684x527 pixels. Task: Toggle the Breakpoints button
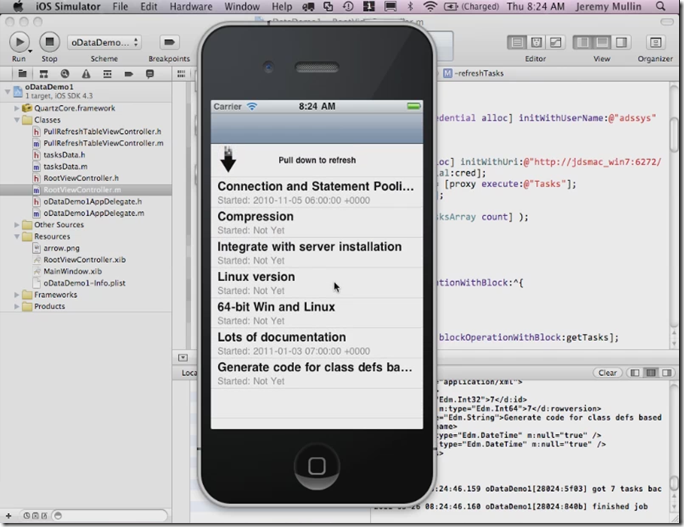point(169,42)
